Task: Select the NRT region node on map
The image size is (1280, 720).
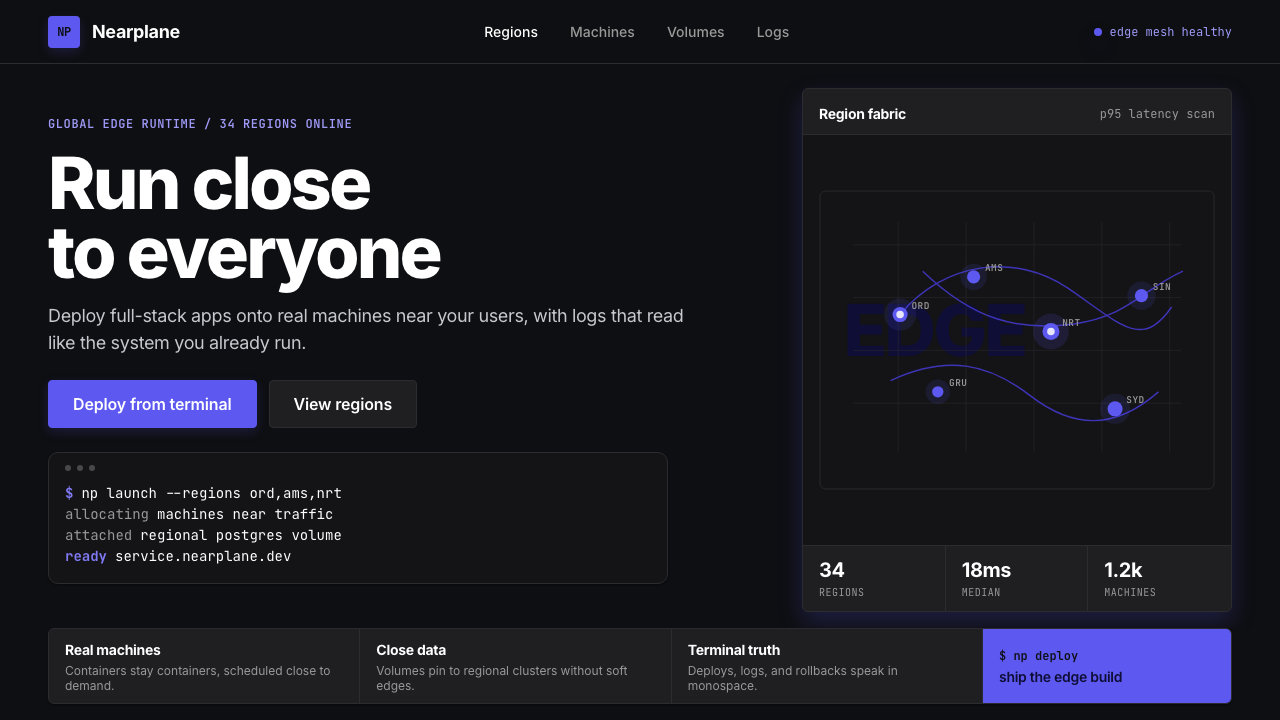Action: point(1051,331)
